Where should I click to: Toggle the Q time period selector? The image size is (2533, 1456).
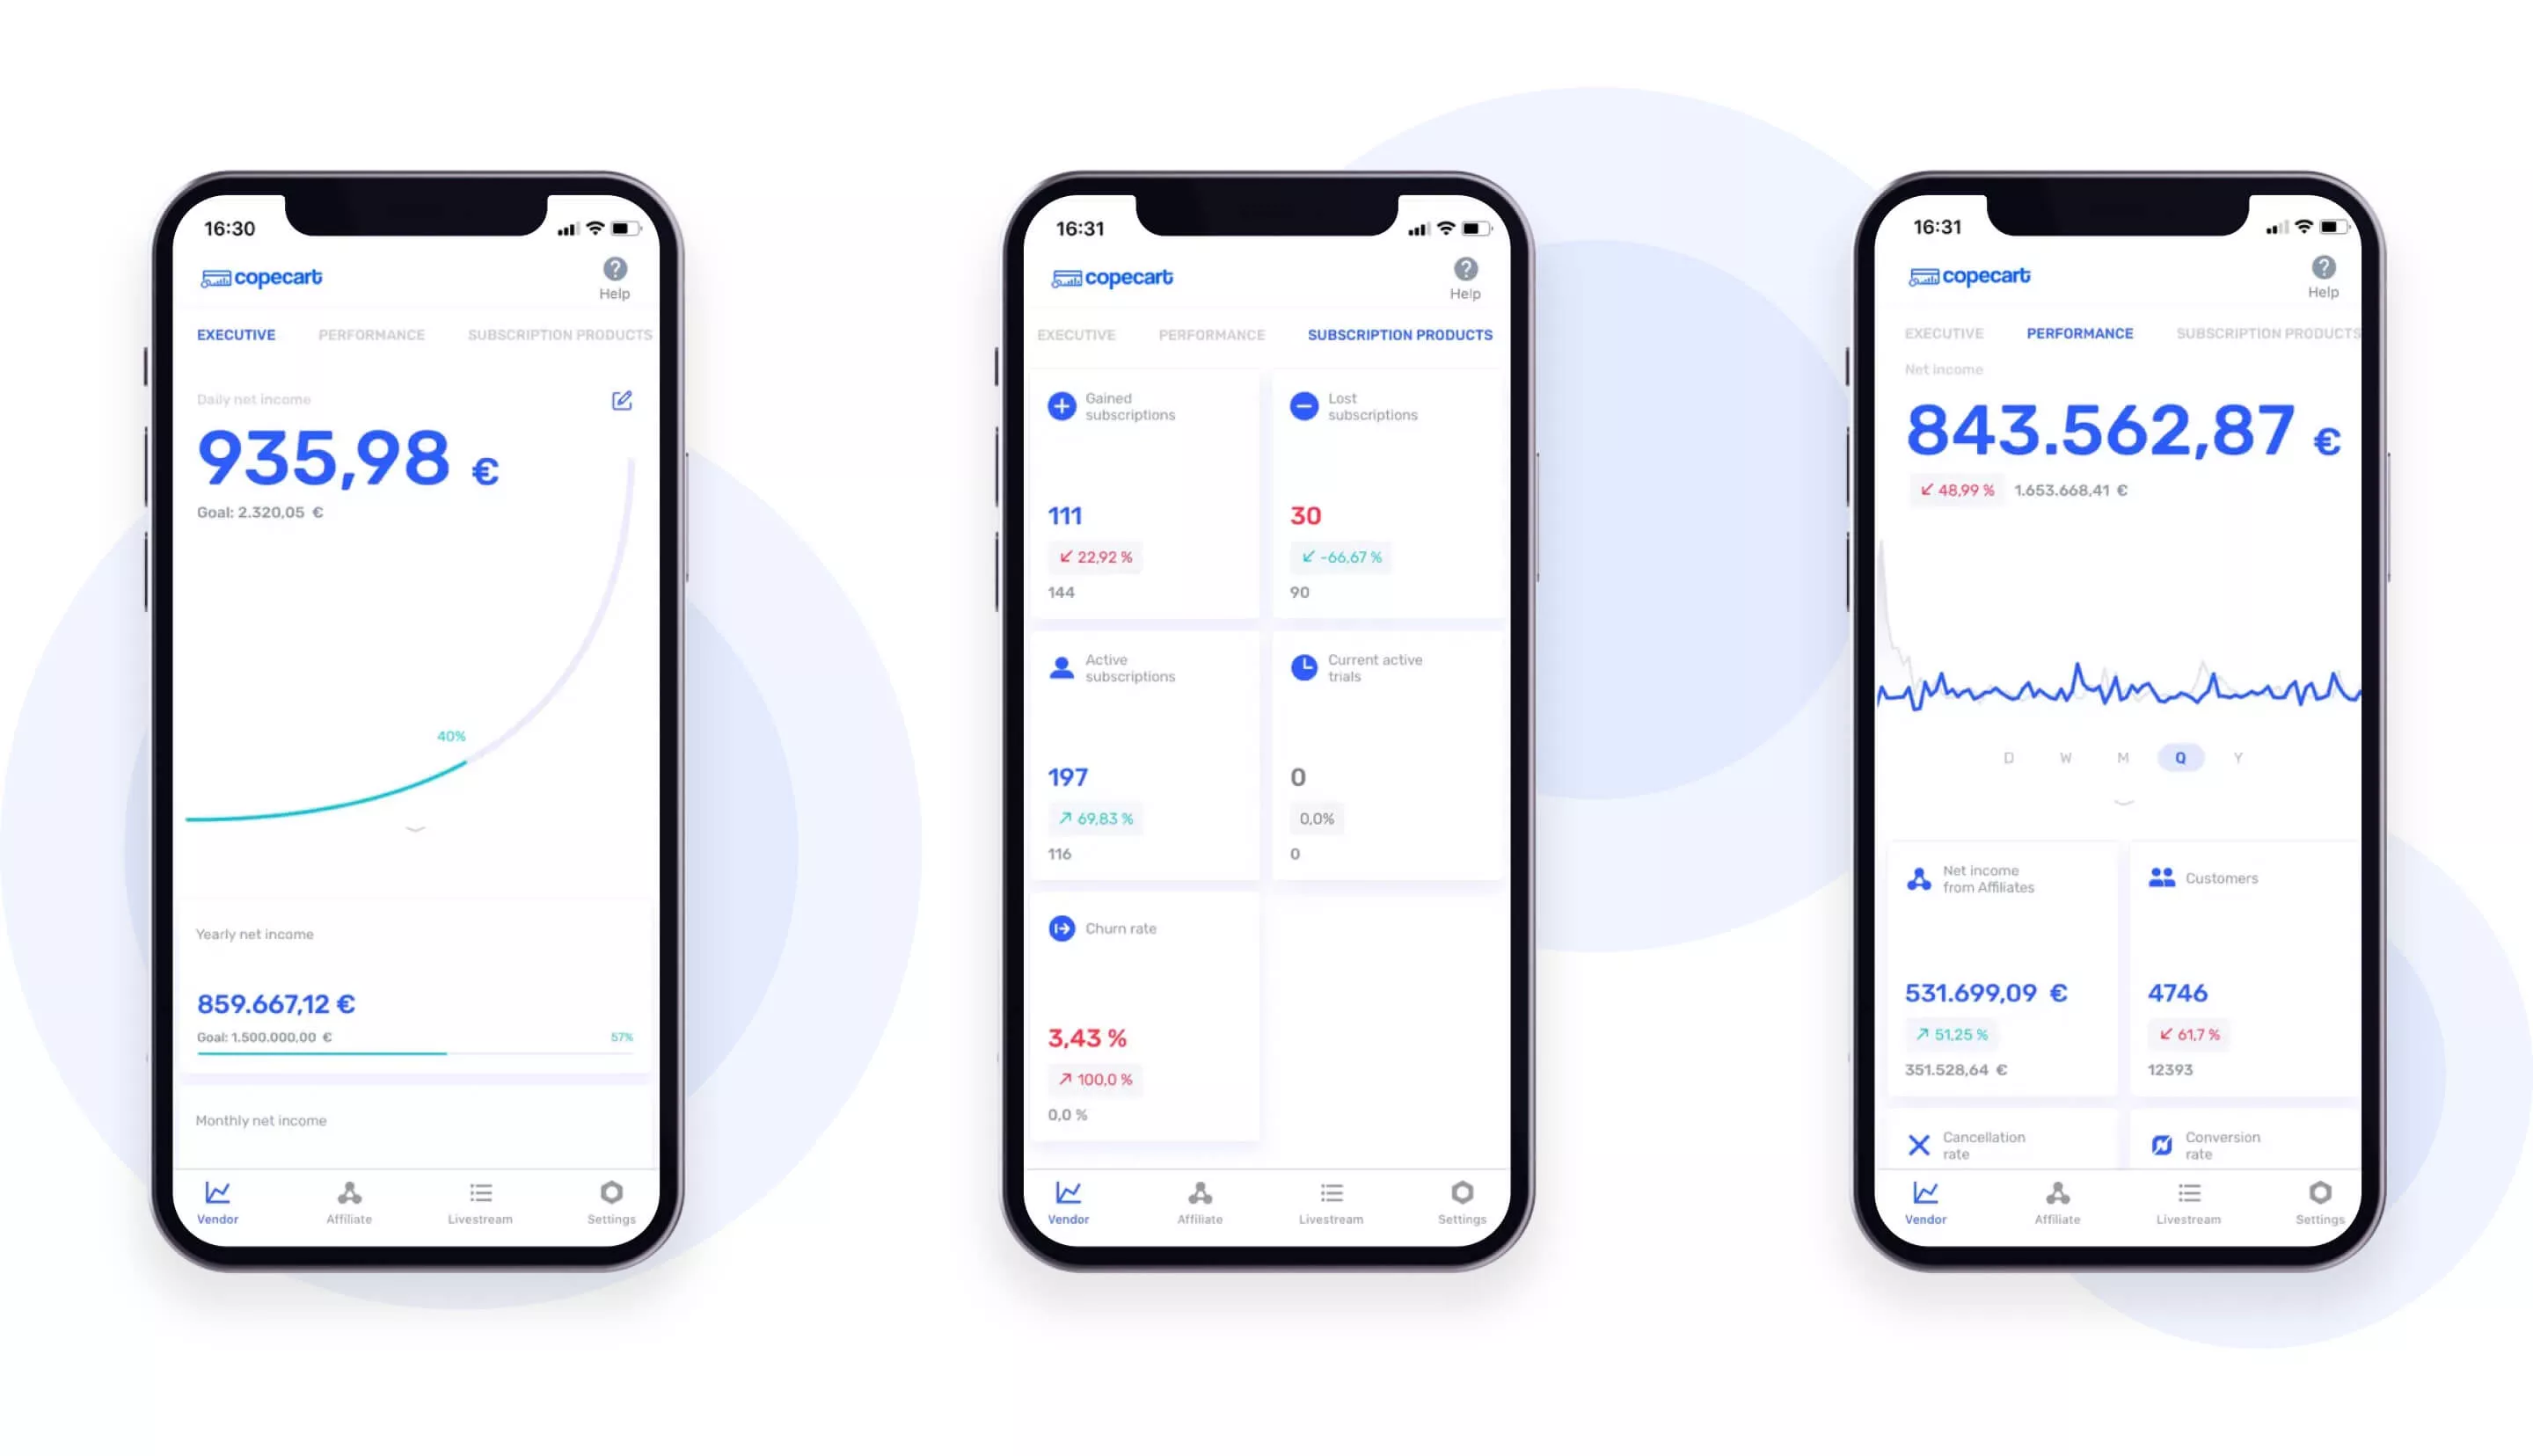point(2179,757)
